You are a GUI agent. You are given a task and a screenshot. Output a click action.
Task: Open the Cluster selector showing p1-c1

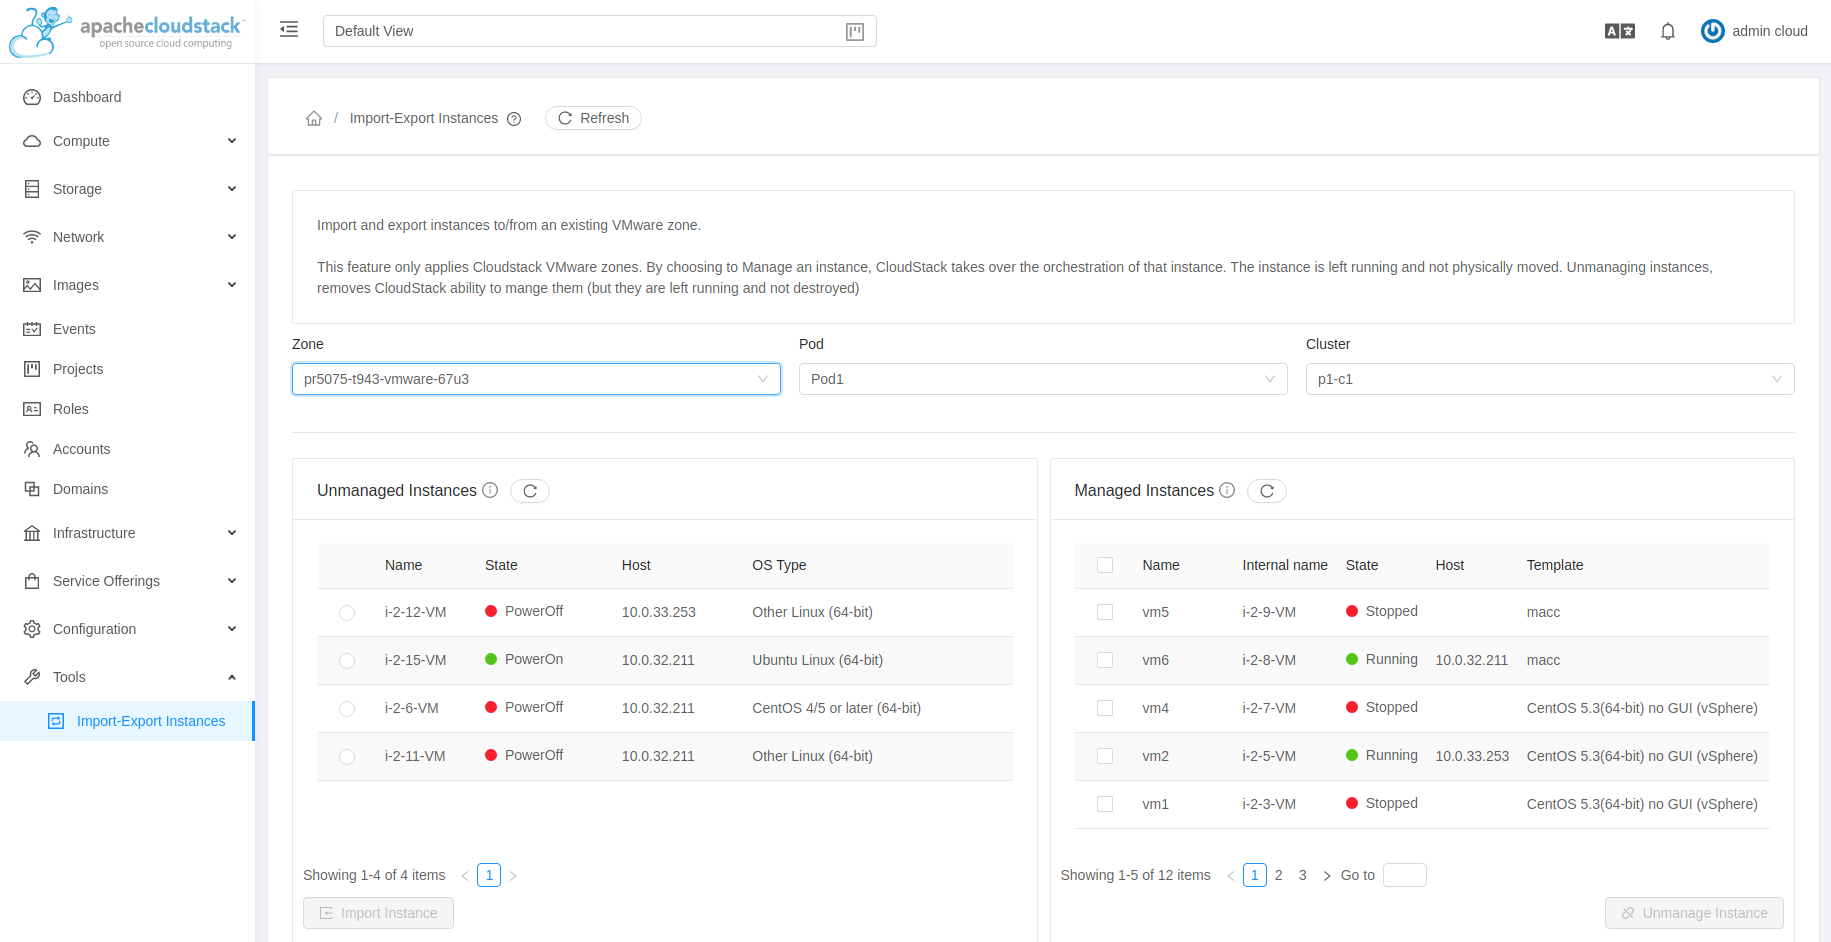(x=1549, y=379)
